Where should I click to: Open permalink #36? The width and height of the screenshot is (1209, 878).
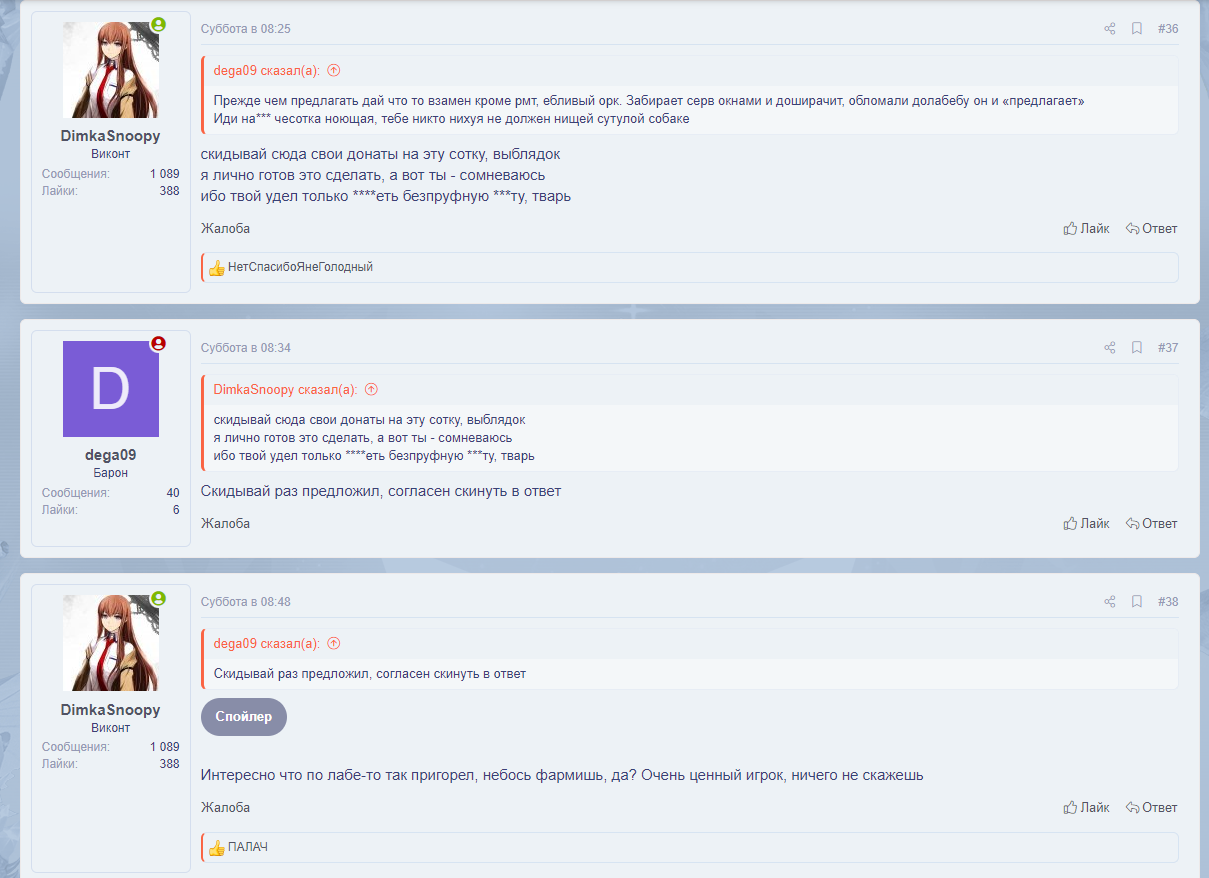(1168, 29)
